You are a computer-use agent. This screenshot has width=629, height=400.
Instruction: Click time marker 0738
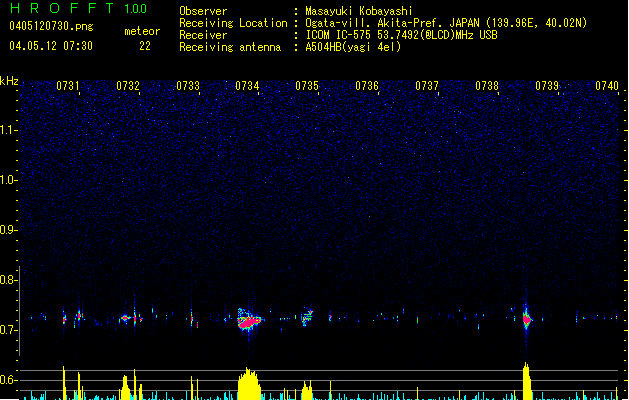click(x=487, y=86)
